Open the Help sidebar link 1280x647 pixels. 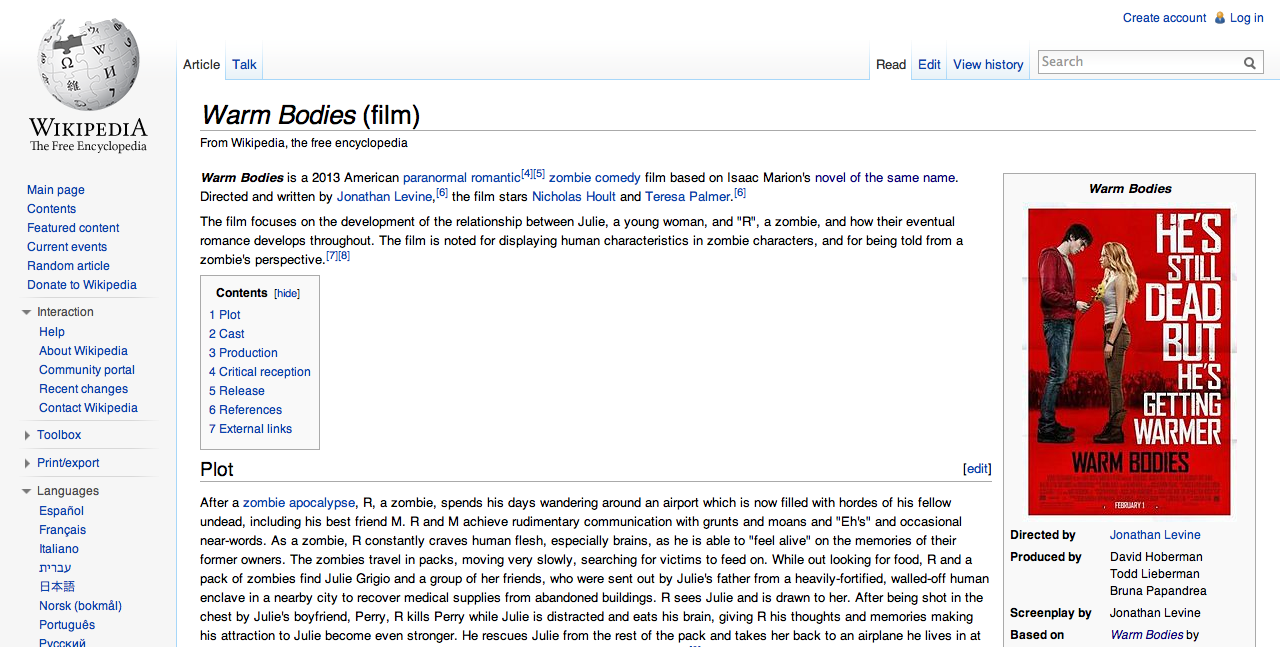click(x=52, y=332)
